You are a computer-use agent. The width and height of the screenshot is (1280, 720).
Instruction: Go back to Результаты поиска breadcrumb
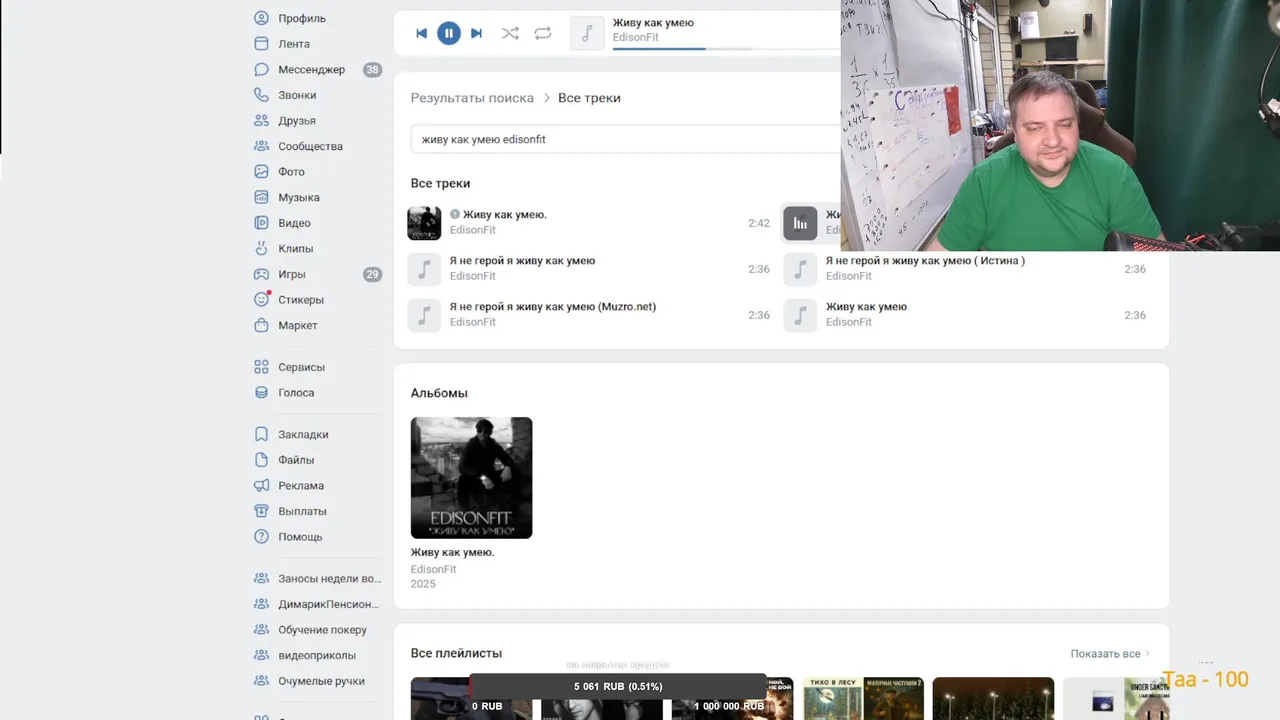click(472, 98)
